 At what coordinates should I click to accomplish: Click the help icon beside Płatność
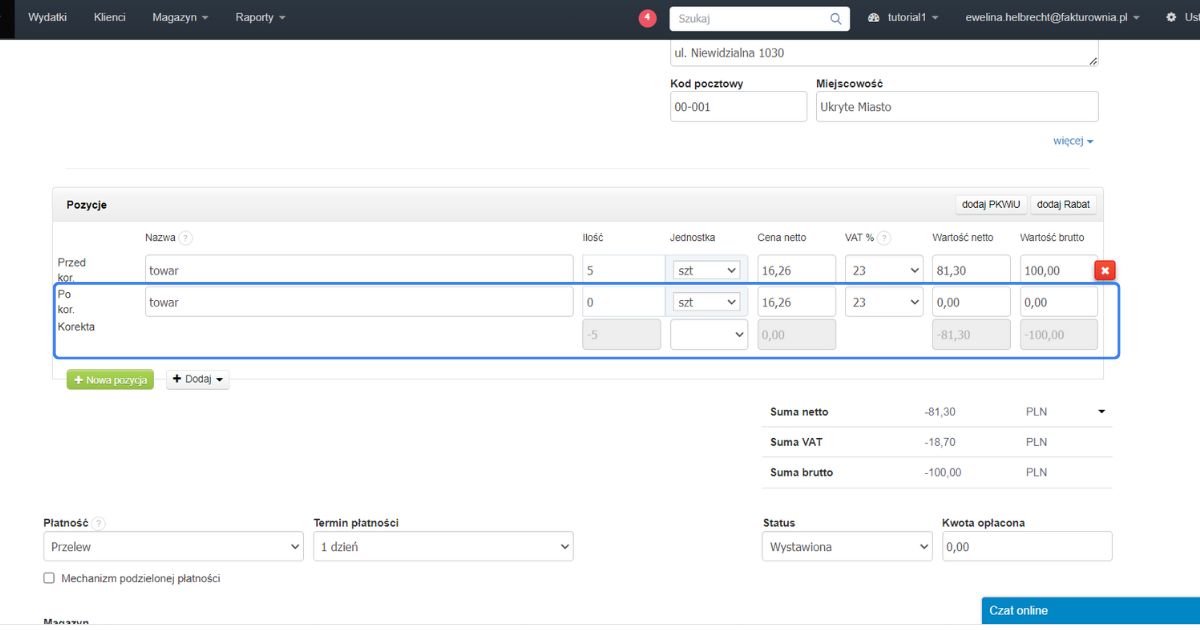coord(99,523)
